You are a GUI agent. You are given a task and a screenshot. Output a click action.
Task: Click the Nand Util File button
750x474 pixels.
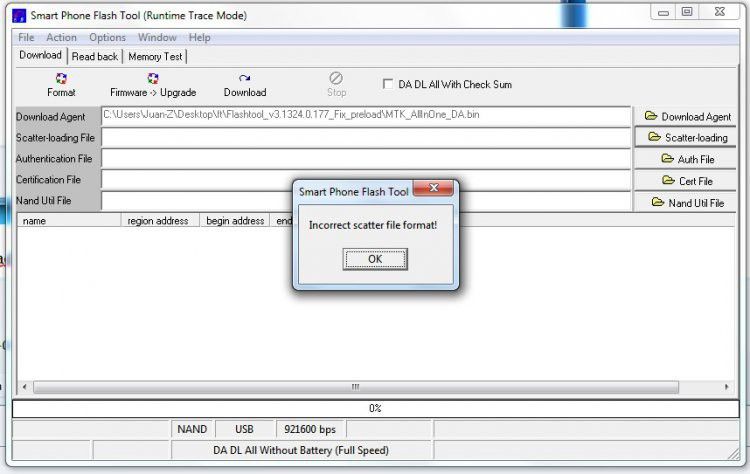point(687,202)
